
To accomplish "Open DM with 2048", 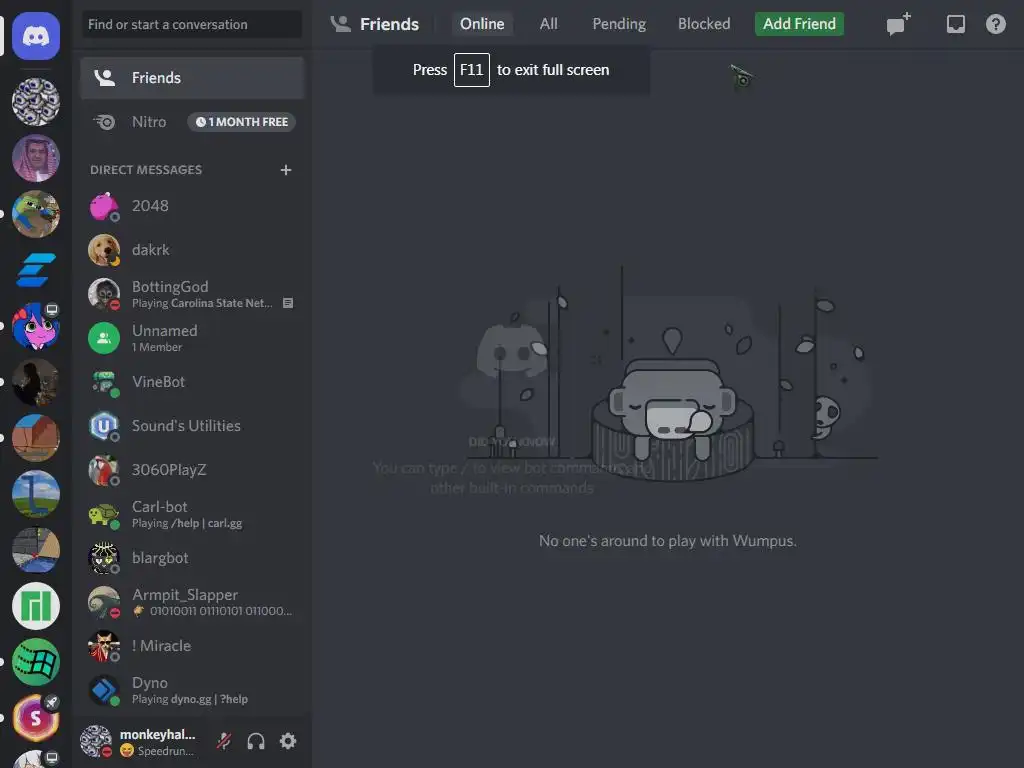I will click(x=192, y=206).
